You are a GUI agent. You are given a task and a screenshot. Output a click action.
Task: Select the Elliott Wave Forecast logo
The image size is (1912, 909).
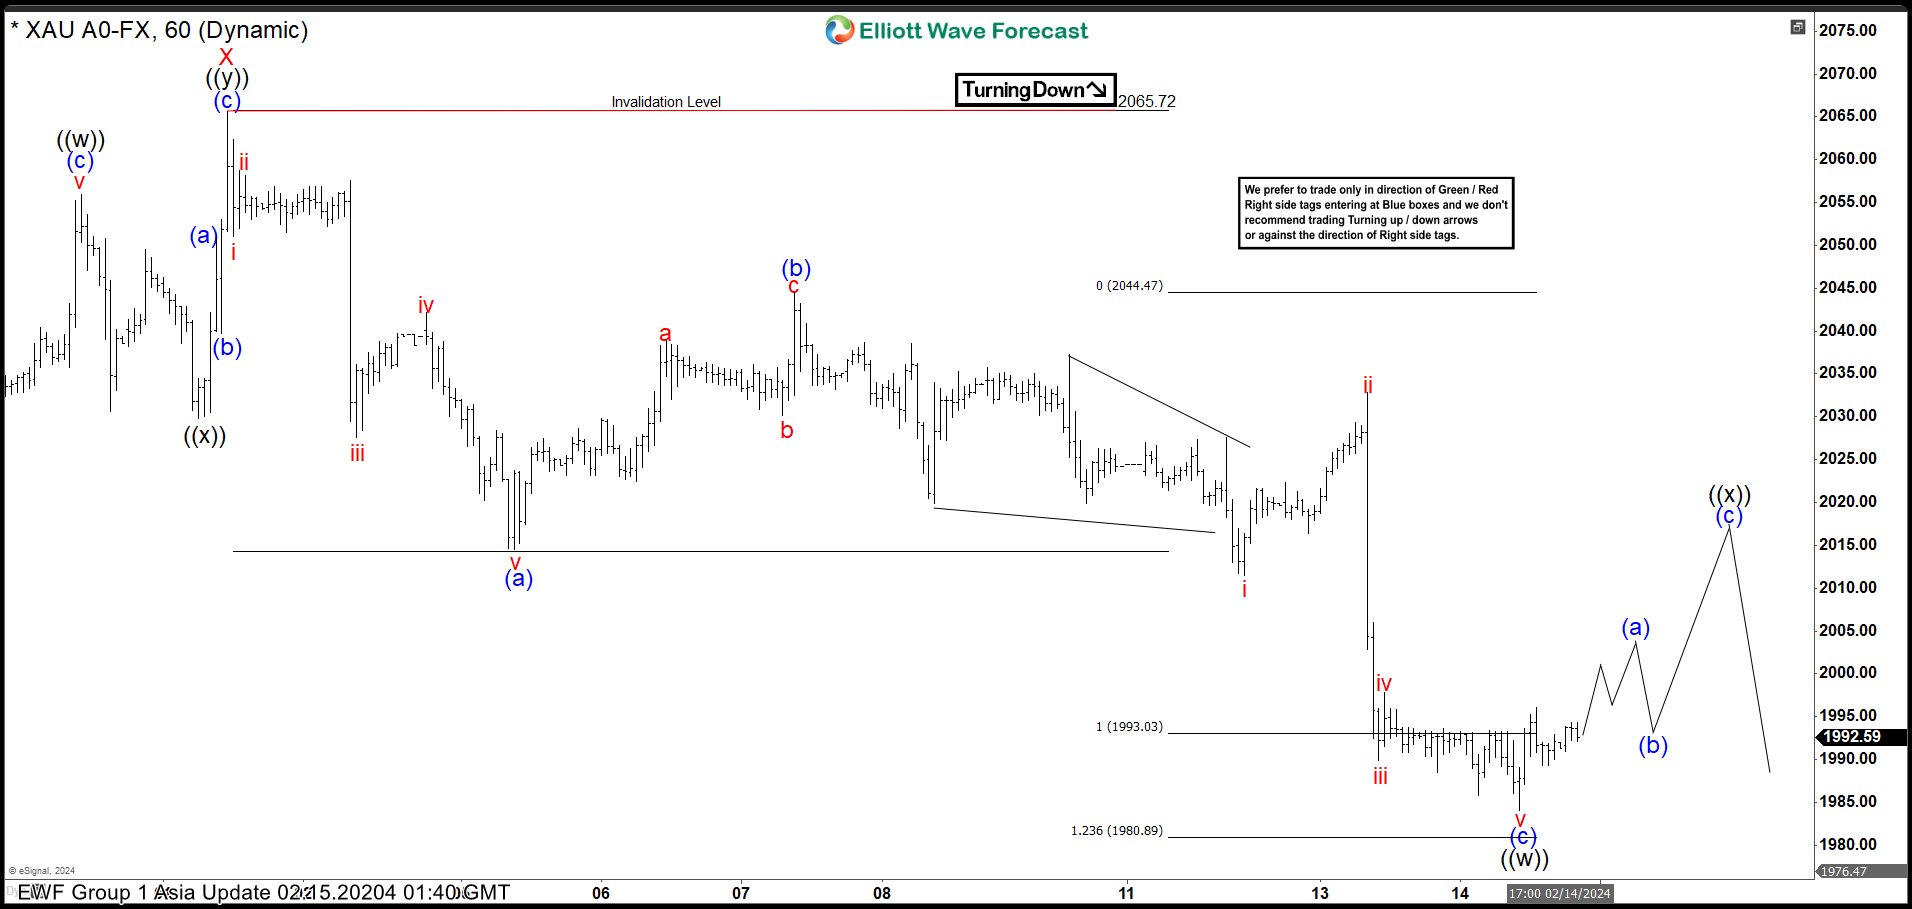(x=953, y=32)
